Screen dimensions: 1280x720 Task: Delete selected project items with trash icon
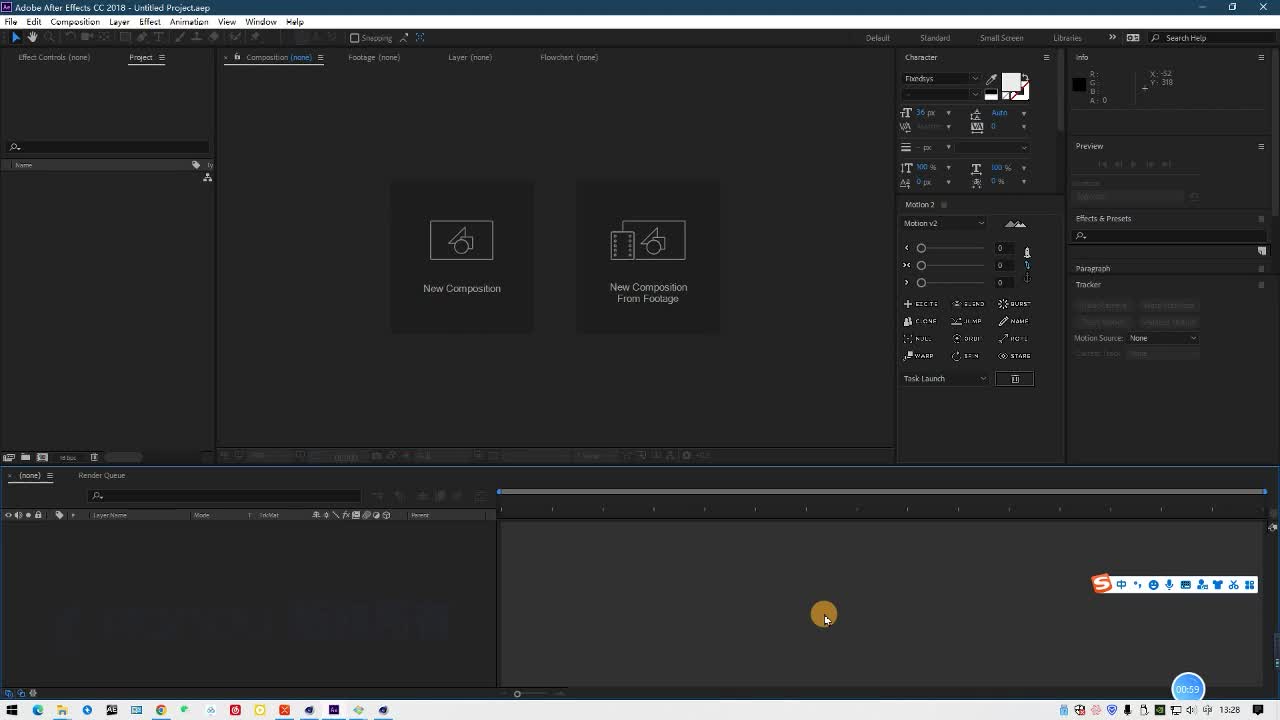point(94,457)
